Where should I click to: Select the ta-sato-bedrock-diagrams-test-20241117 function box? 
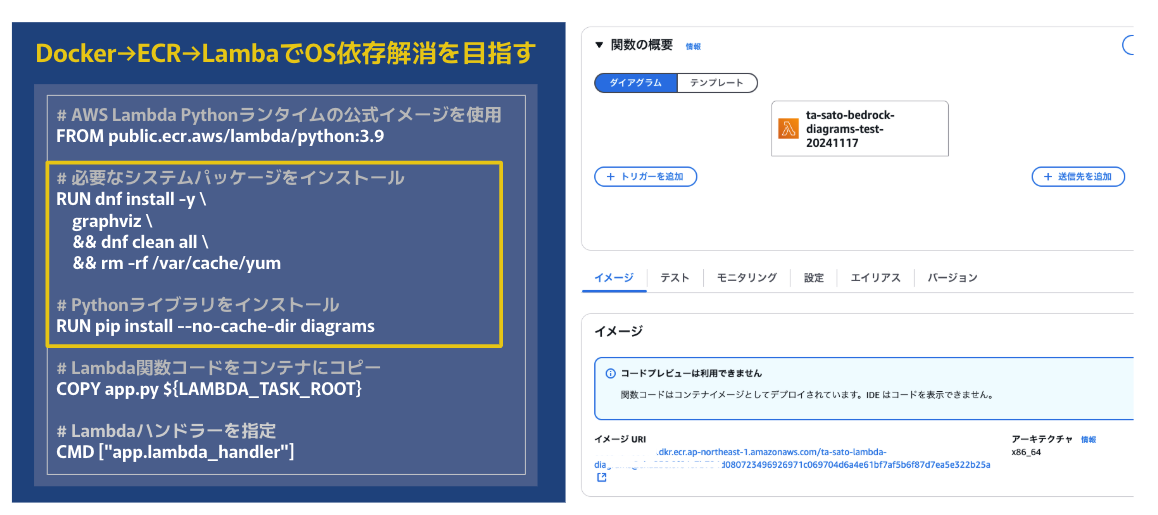pyautogui.click(x=860, y=129)
